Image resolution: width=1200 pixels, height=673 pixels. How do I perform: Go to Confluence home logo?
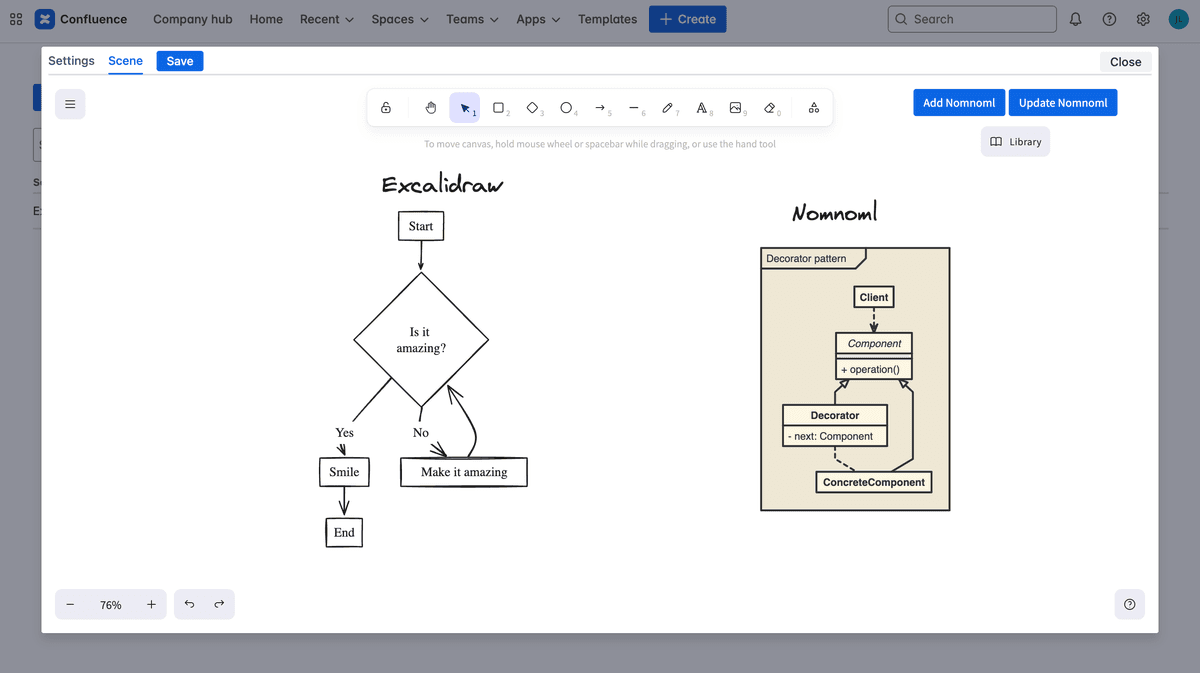point(81,19)
